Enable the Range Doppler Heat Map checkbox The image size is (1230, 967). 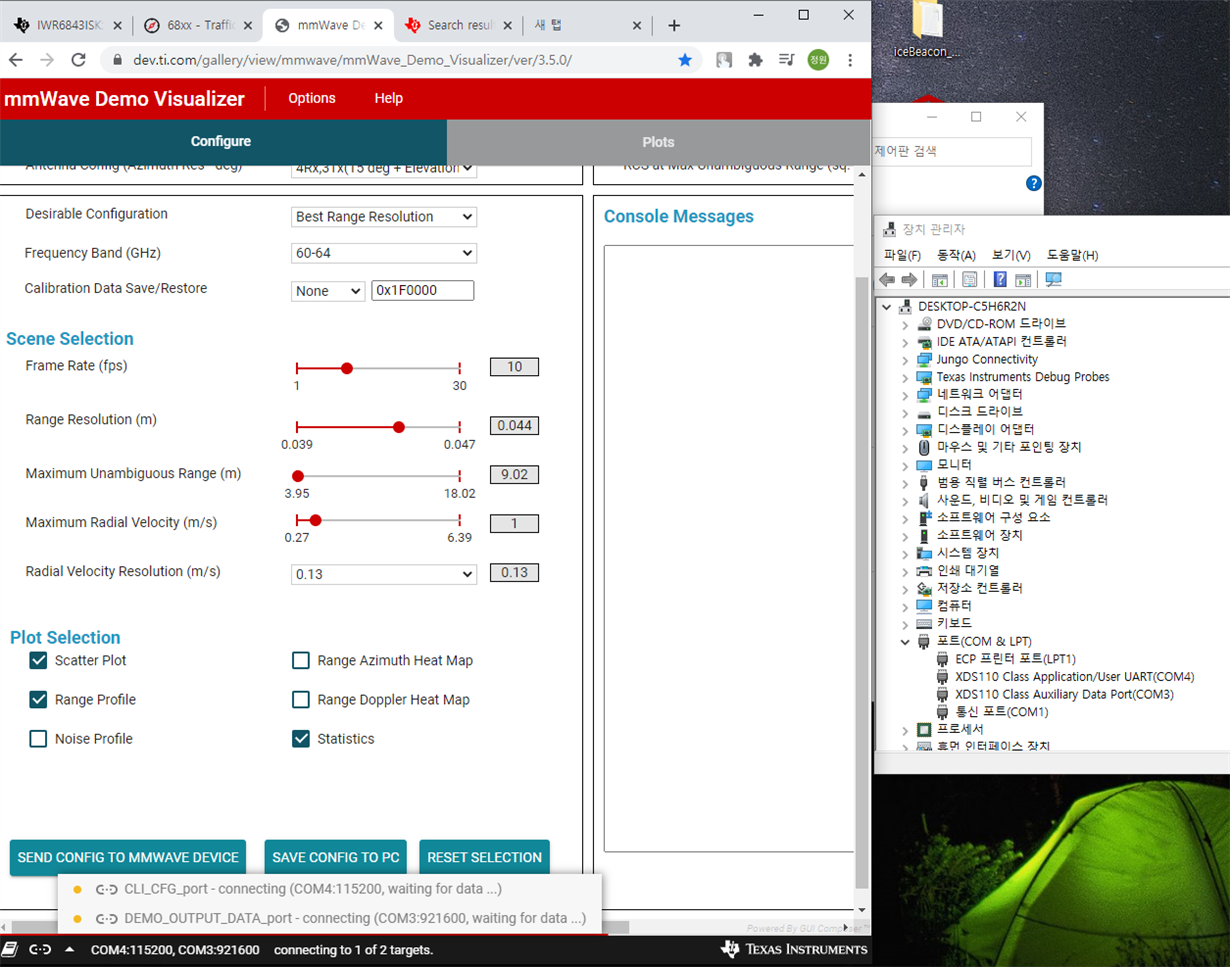click(x=301, y=699)
